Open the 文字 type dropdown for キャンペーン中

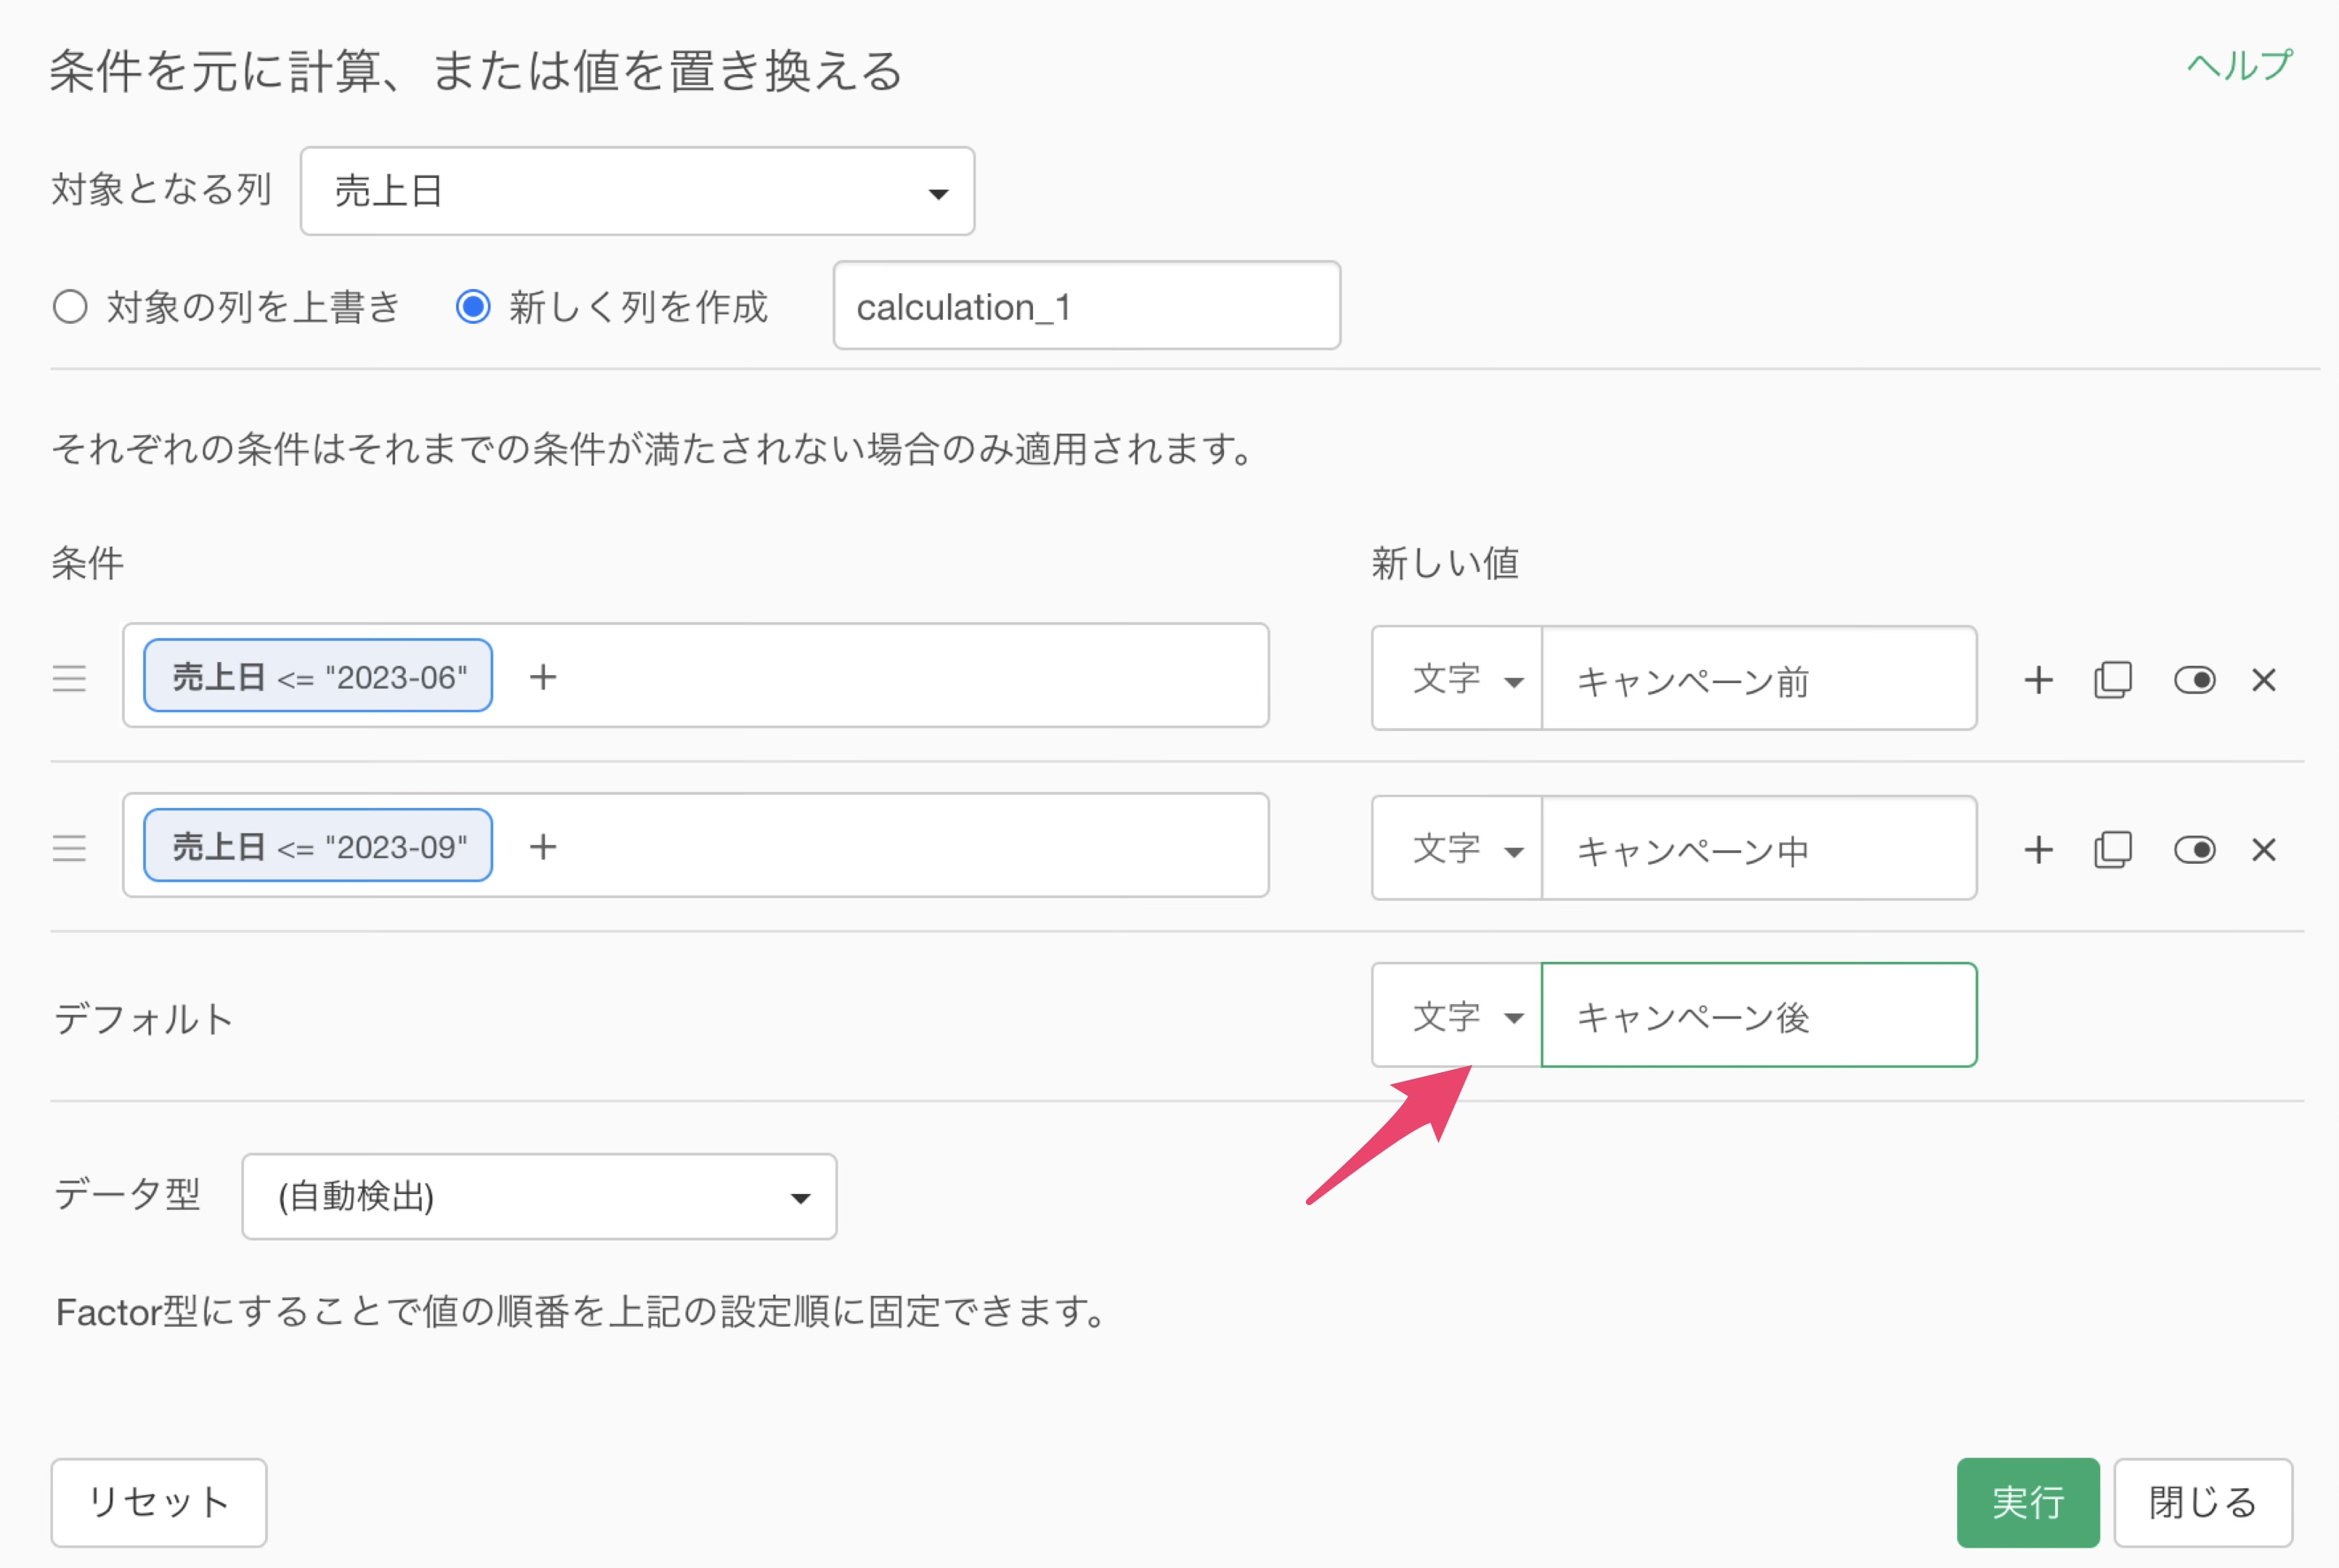coord(1457,849)
